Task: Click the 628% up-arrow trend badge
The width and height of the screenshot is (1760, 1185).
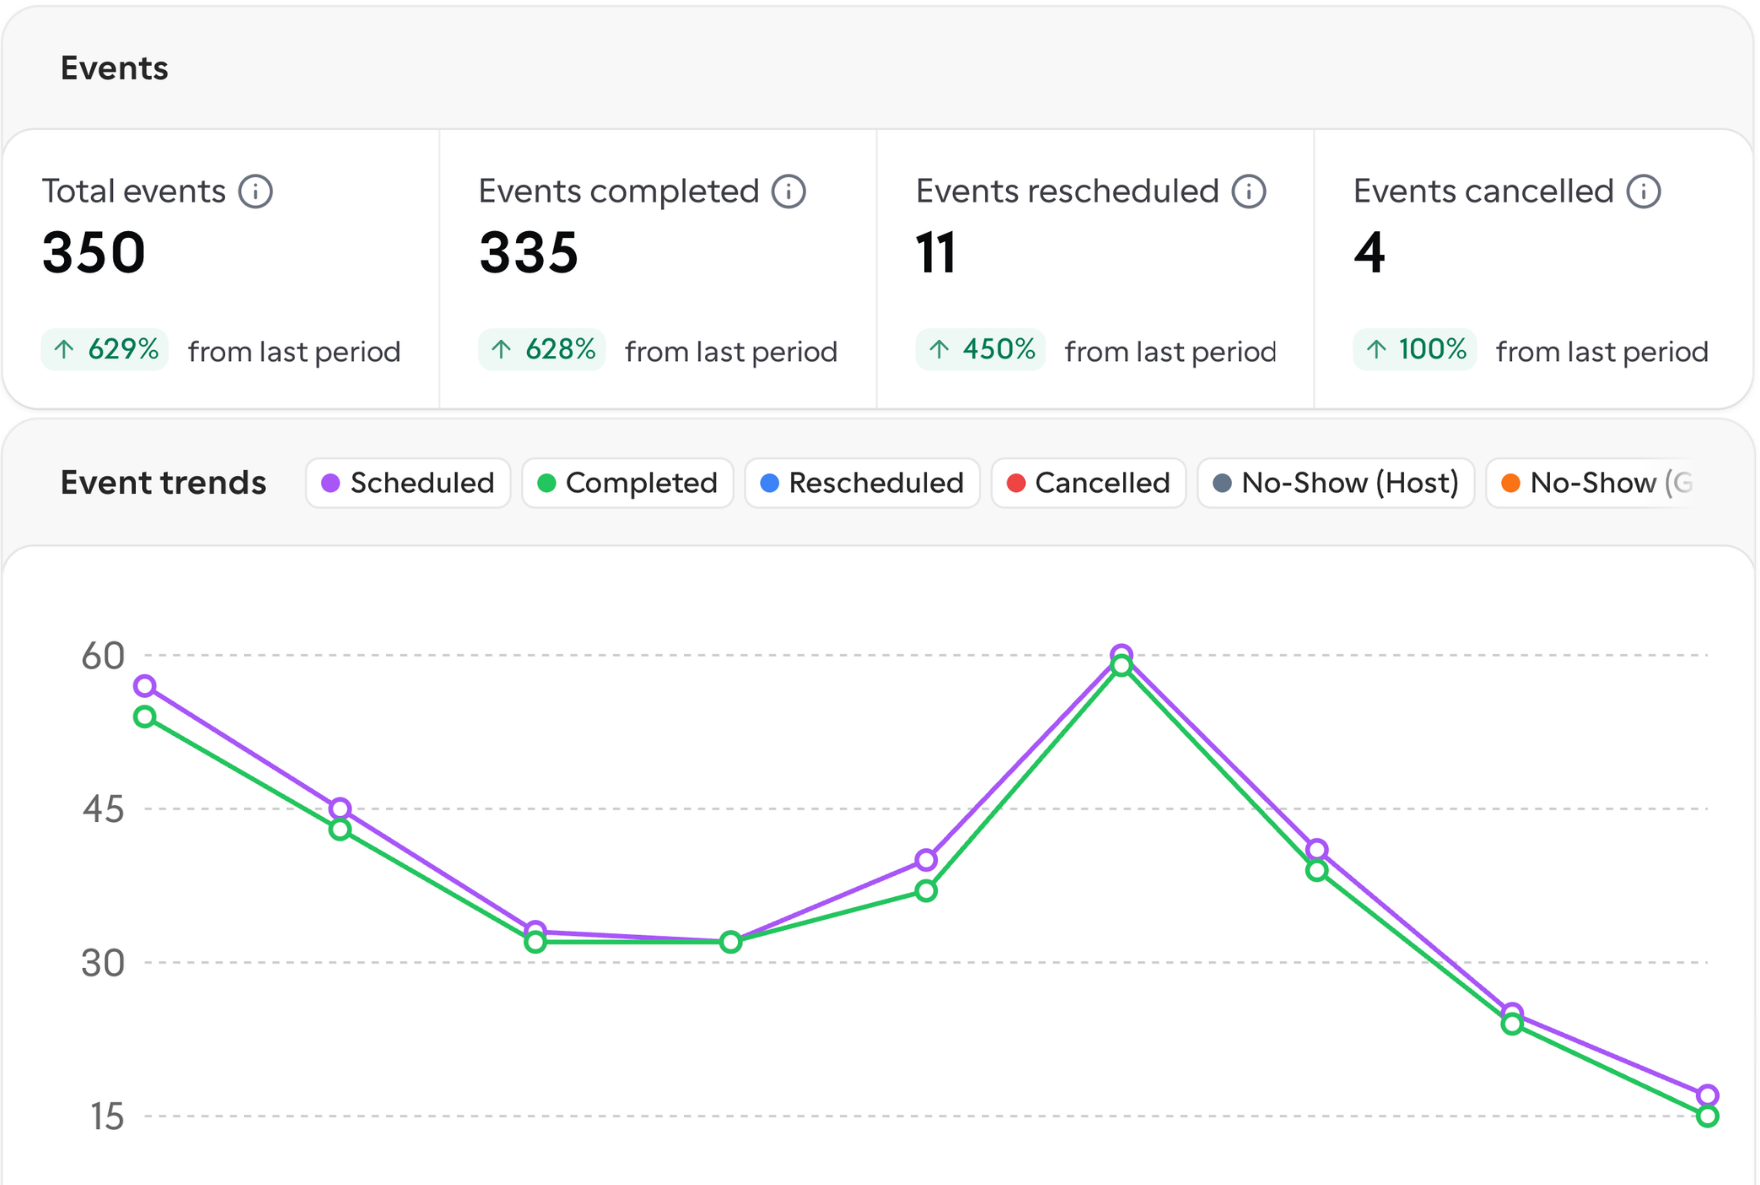Action: pyautogui.click(x=542, y=350)
